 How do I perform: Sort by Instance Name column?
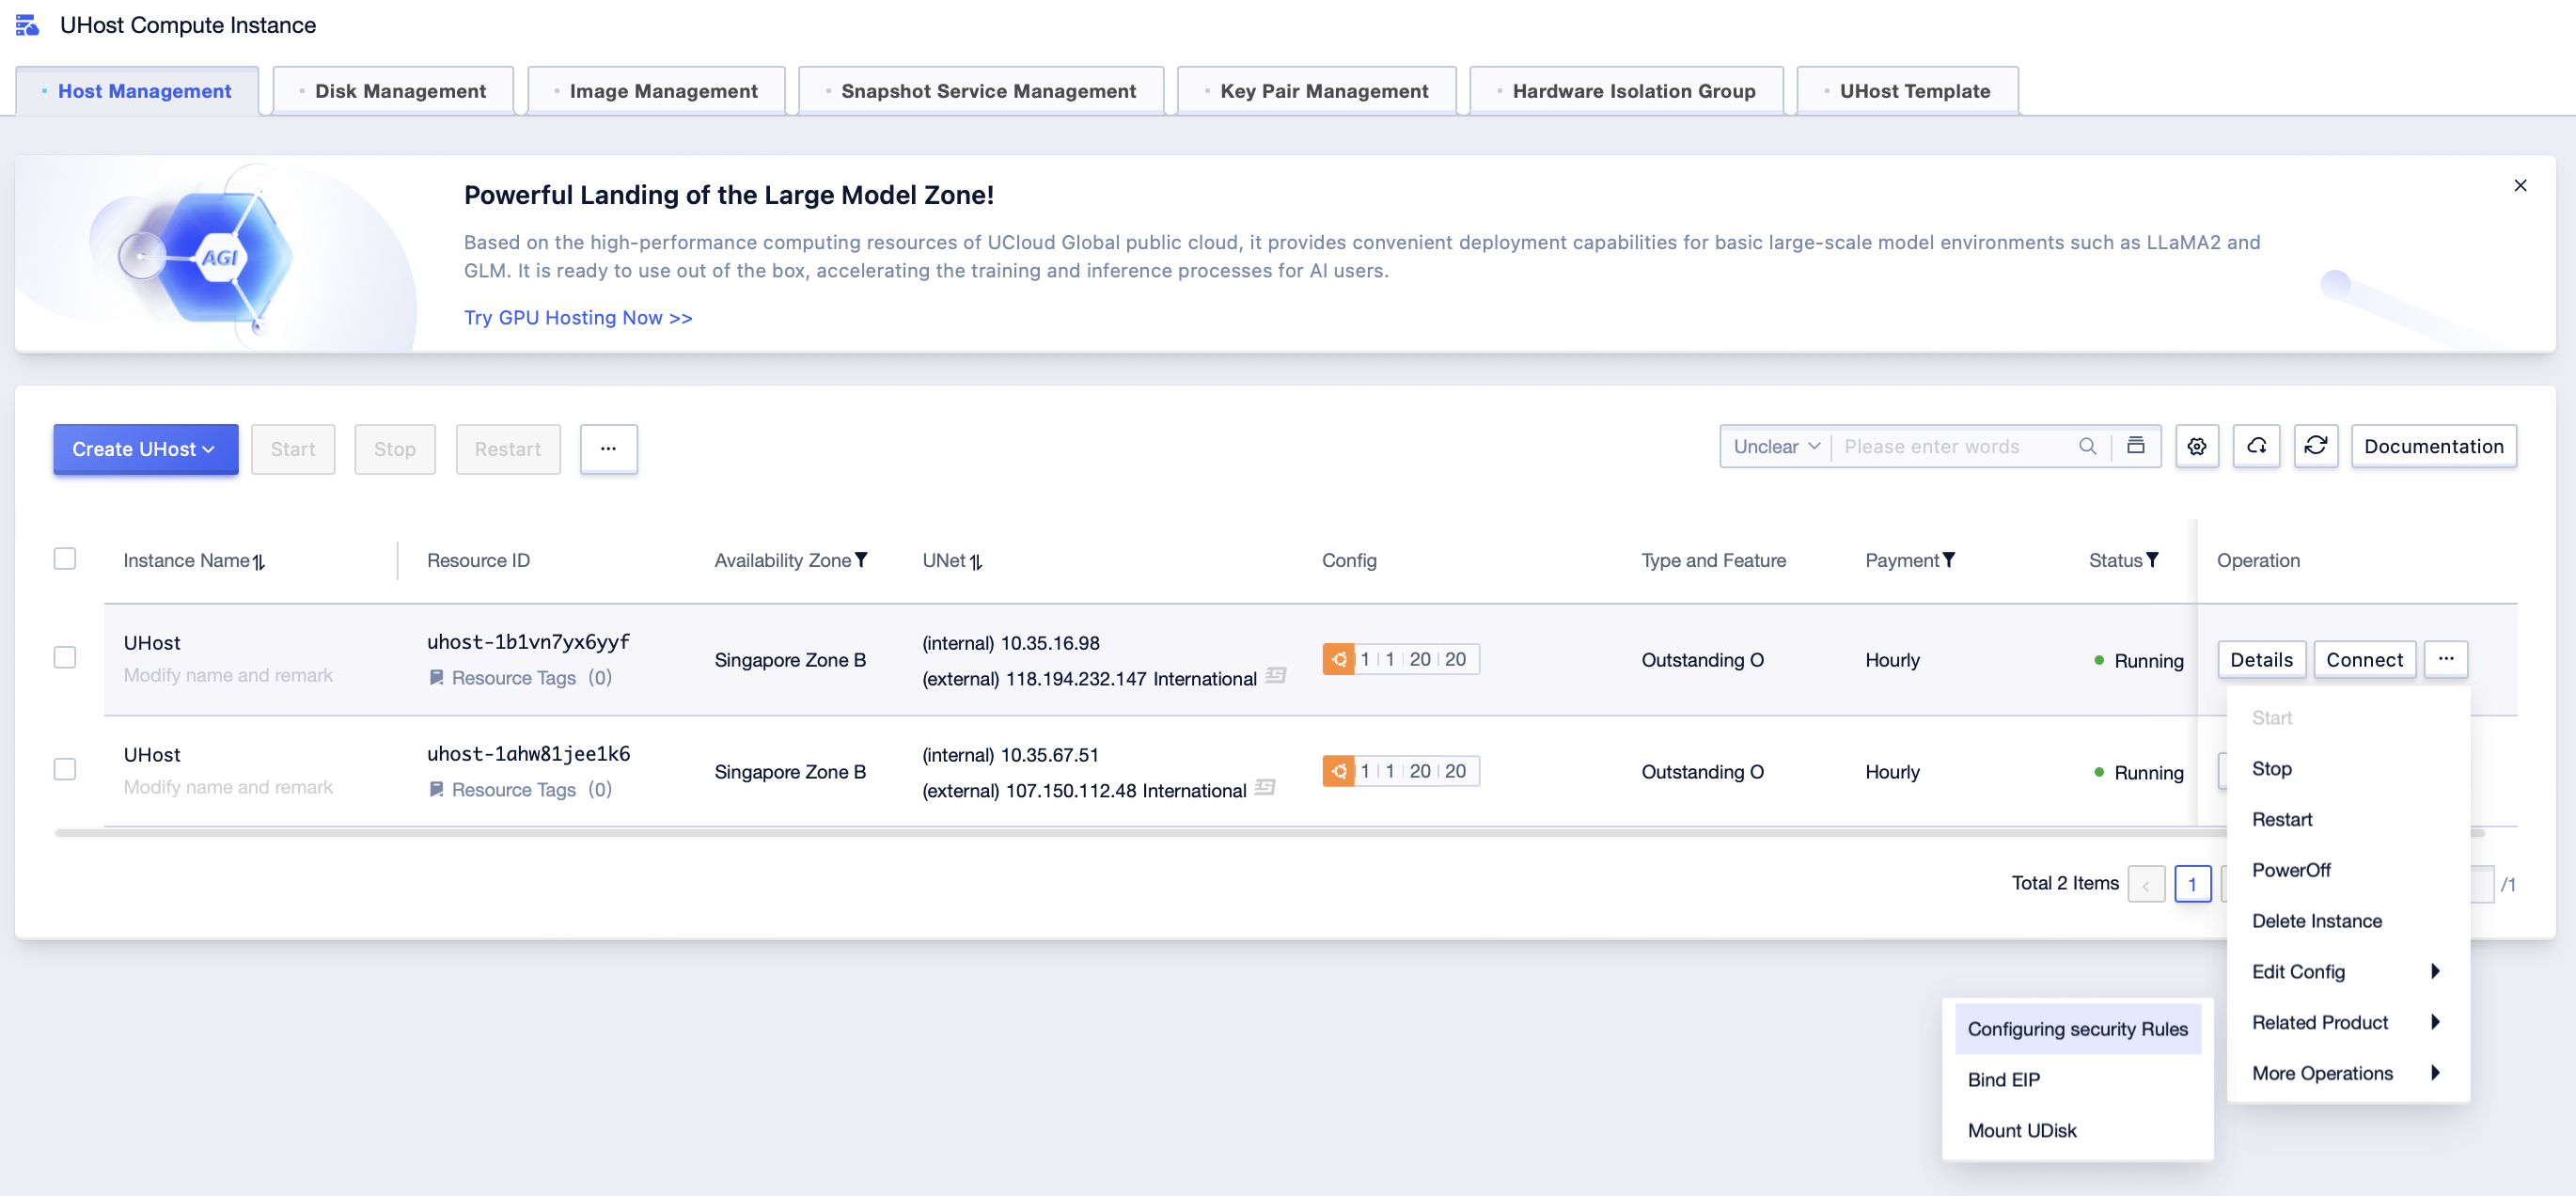[x=259, y=562]
